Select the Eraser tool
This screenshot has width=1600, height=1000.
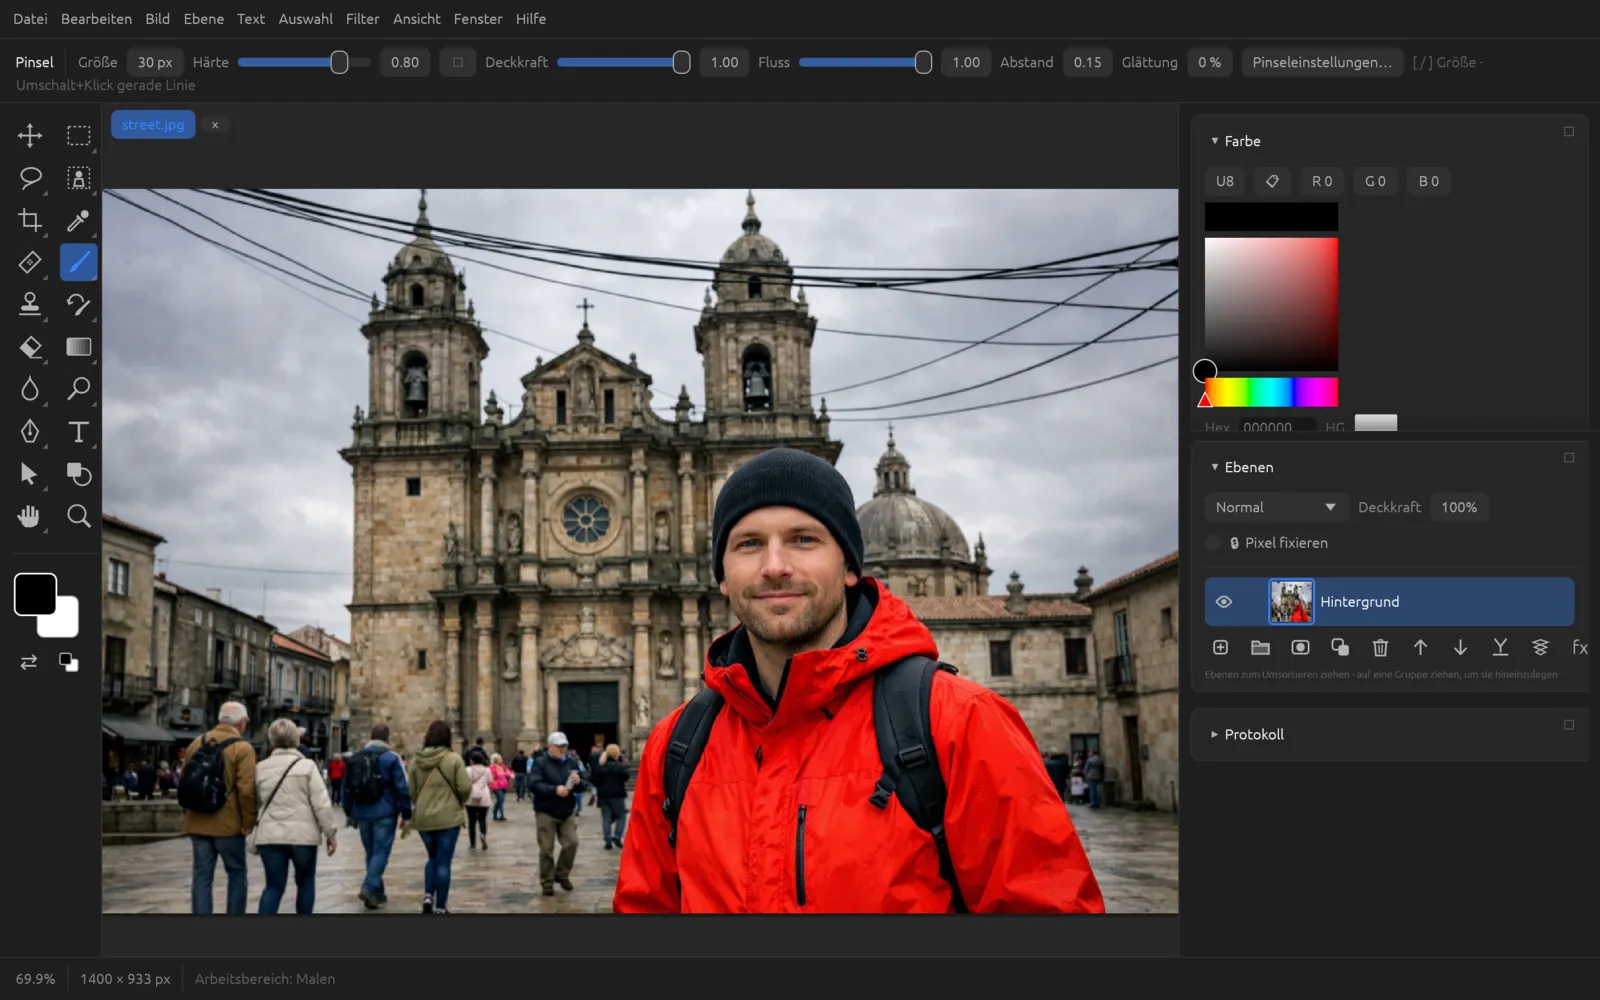point(30,347)
